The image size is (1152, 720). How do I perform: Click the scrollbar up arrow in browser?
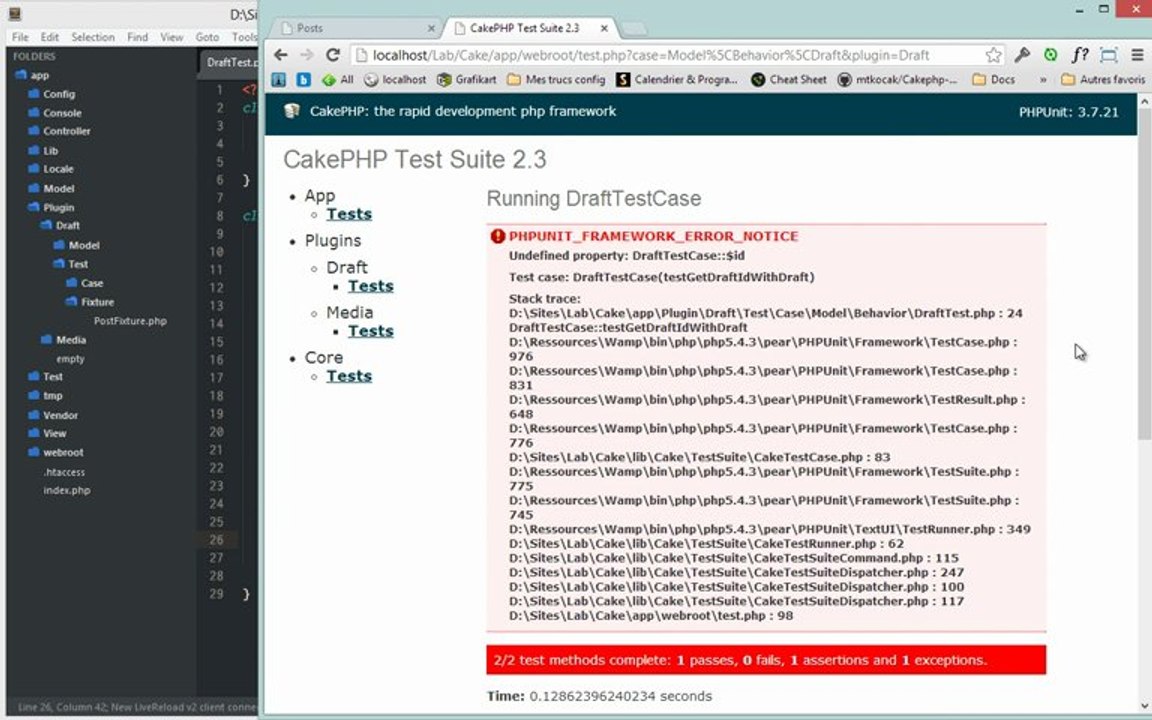(x=1144, y=101)
